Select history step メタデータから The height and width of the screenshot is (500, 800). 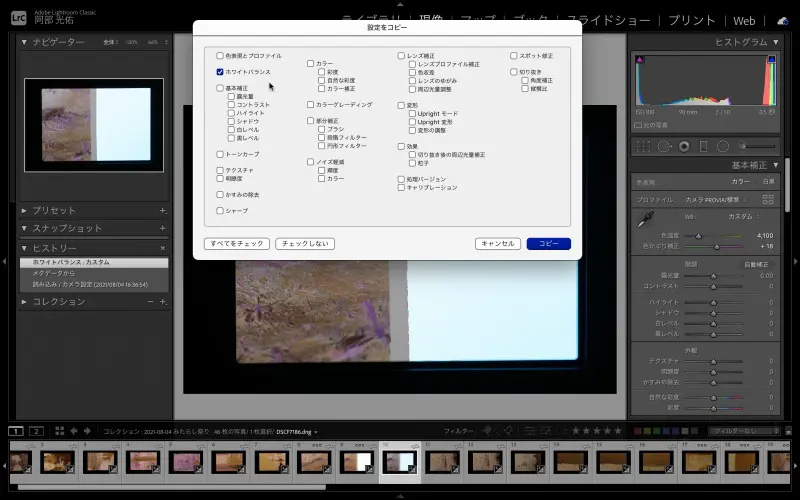pos(94,273)
